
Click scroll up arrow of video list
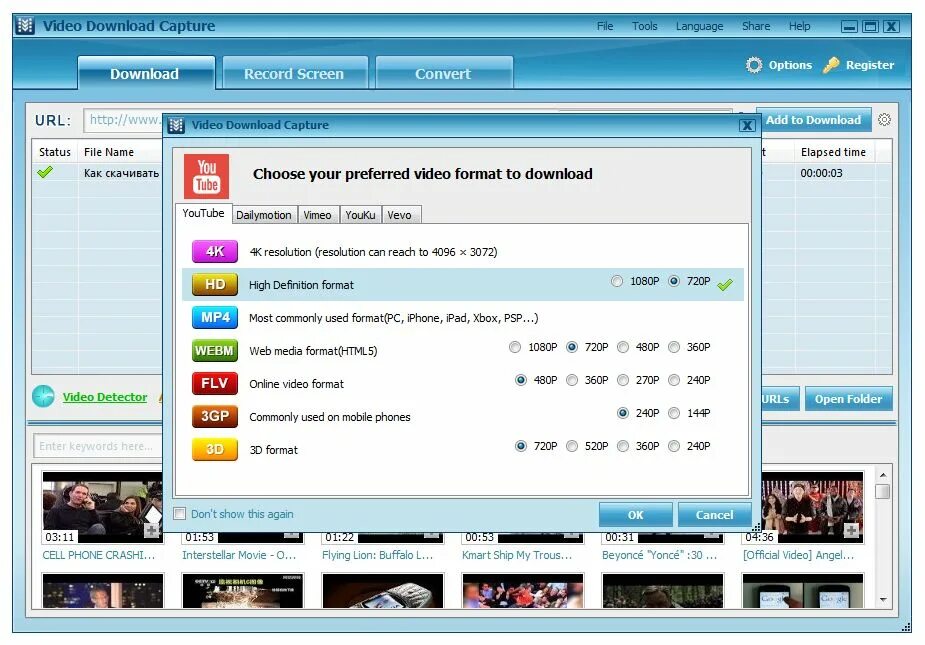coord(883,474)
